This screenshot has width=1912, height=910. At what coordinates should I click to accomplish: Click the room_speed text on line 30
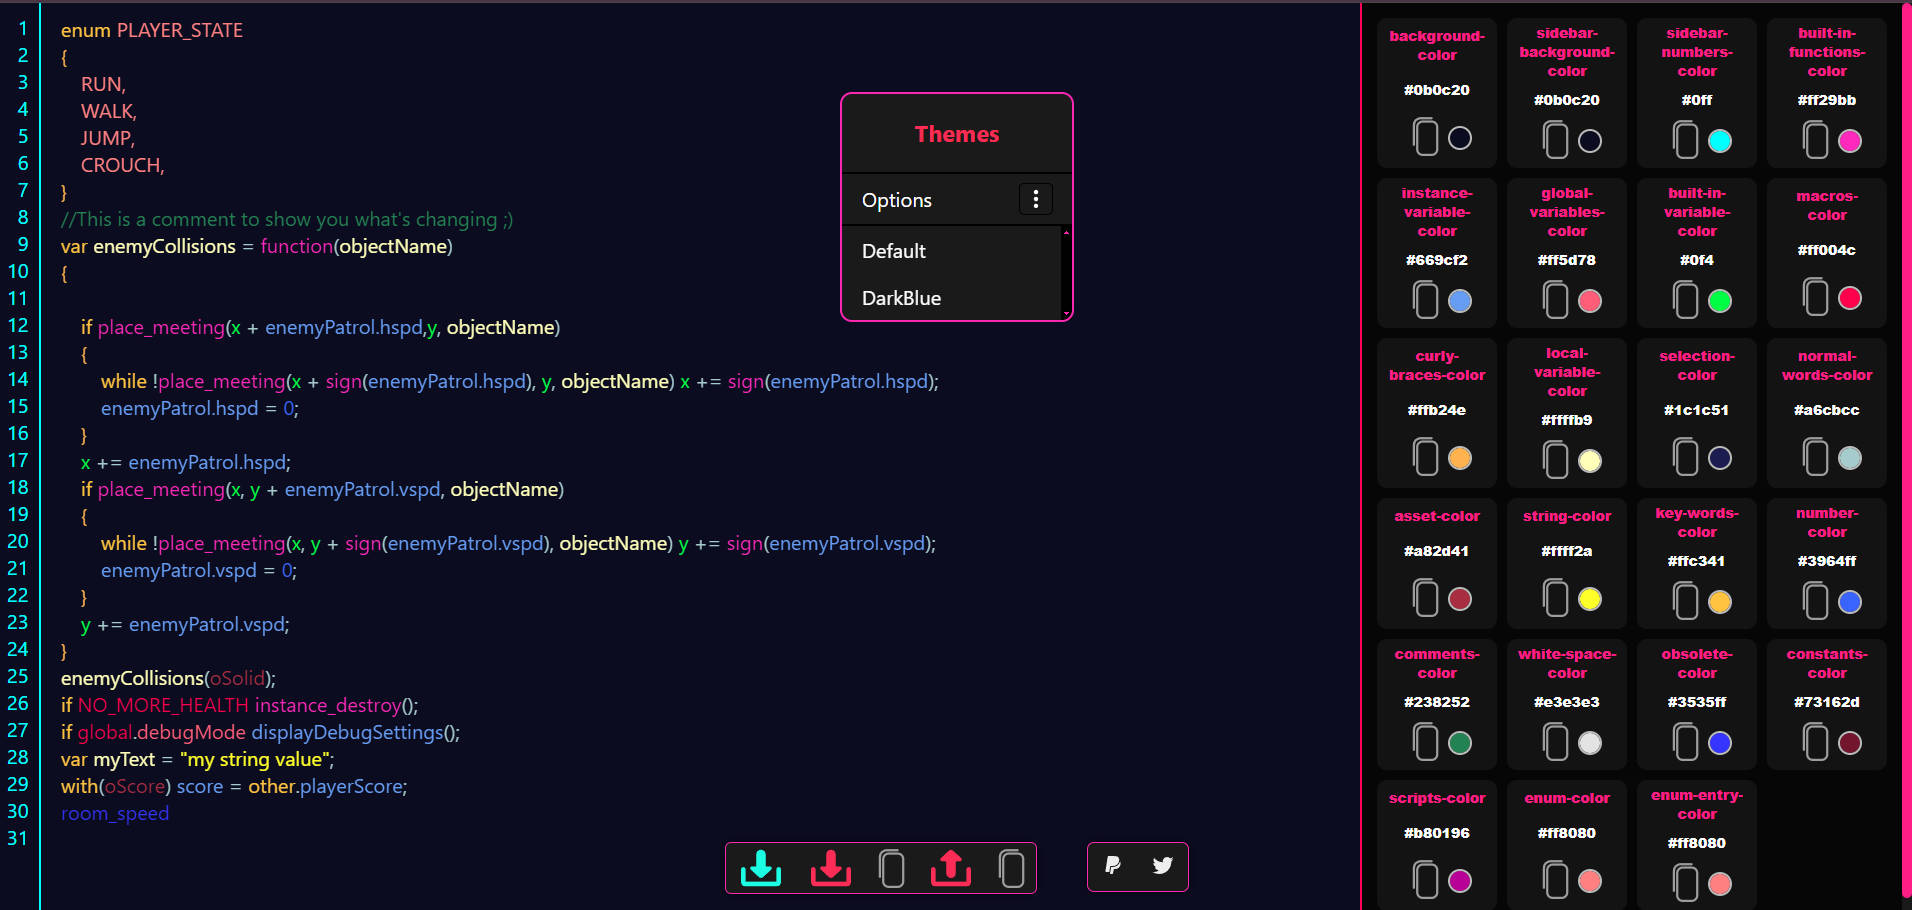(x=115, y=814)
